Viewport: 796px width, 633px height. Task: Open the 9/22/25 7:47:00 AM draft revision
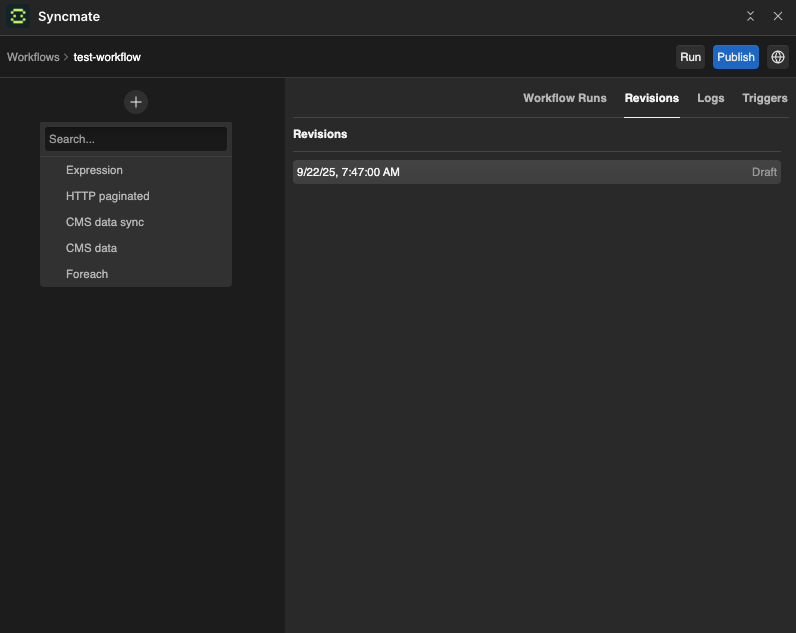(x=536, y=172)
